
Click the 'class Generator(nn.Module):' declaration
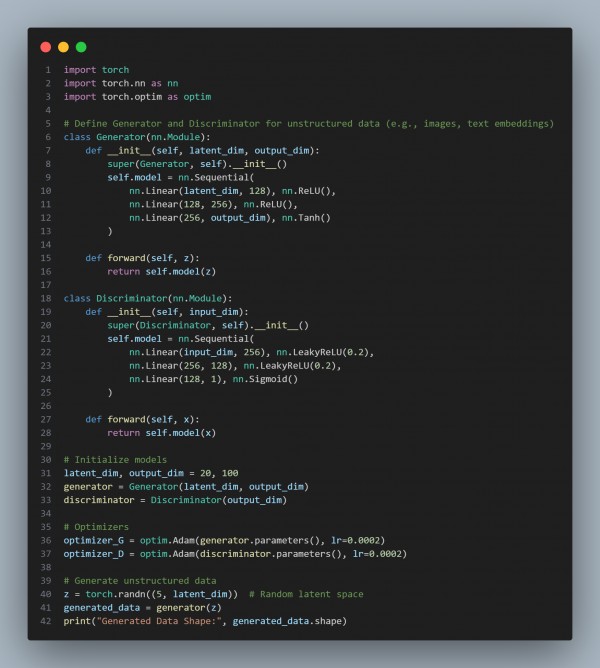pyautogui.click(x=137, y=137)
